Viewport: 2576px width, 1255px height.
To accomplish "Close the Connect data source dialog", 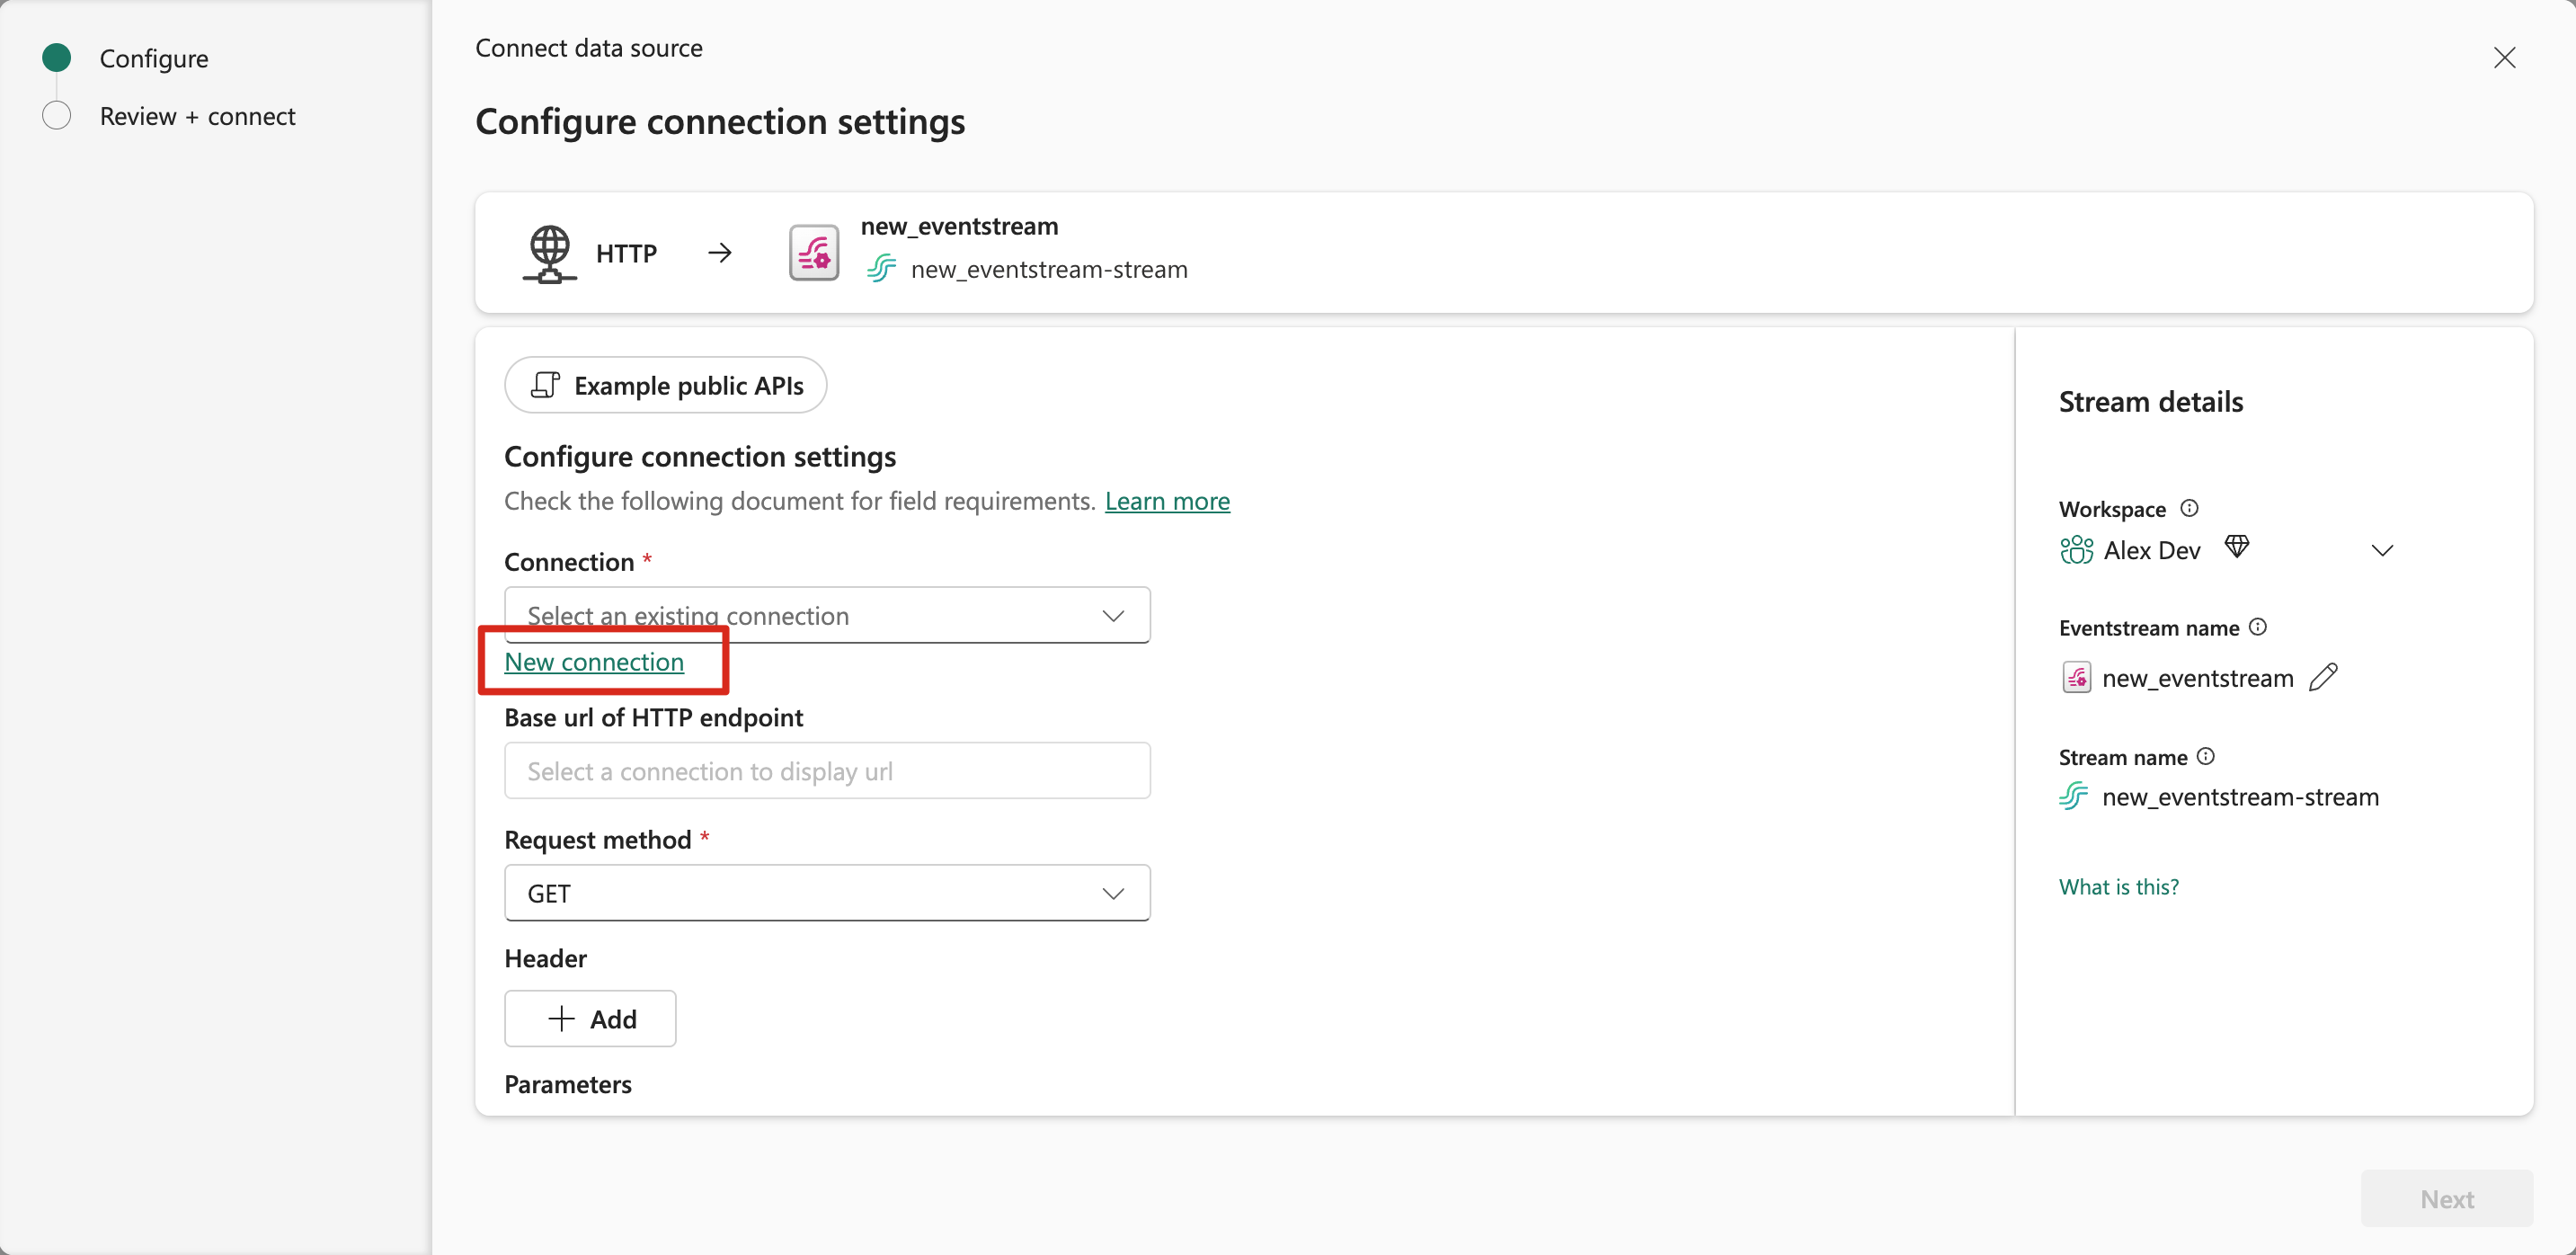I will point(2504,58).
